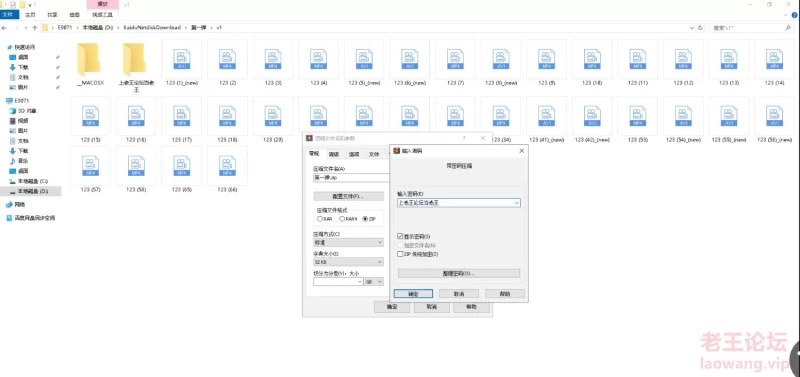800x377 pixels.
Task: Refresh the Explorer address bar
Action: [x=701, y=28]
